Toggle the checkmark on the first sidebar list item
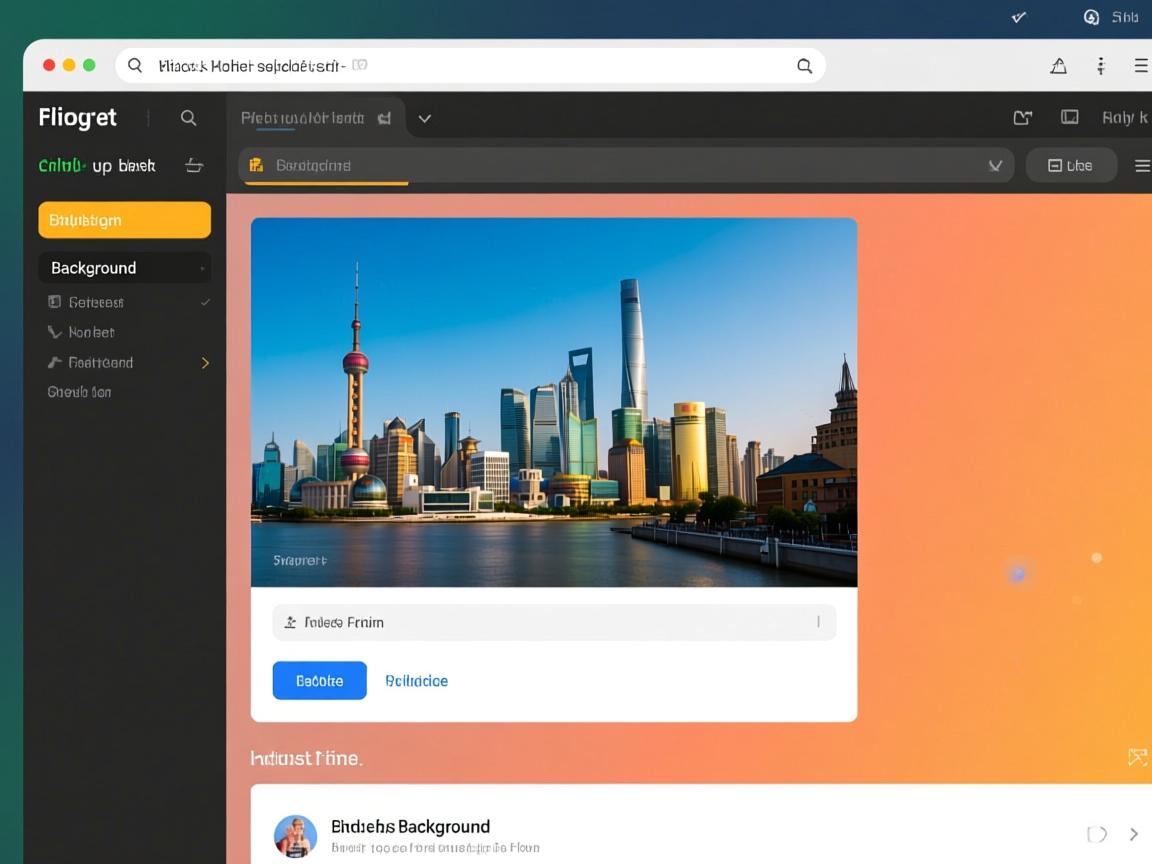The width and height of the screenshot is (1152, 864). pyautogui.click(x=205, y=302)
